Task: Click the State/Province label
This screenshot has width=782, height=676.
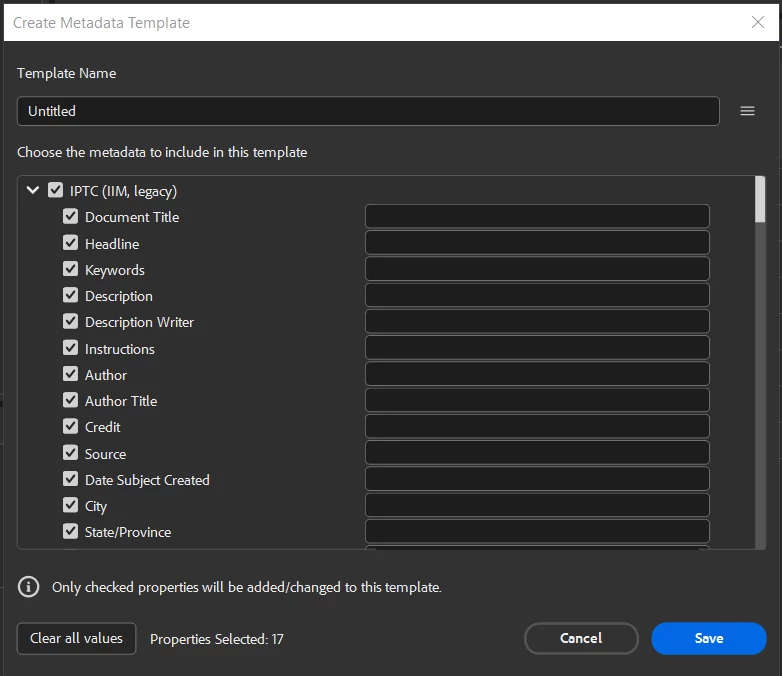Action: 128,532
